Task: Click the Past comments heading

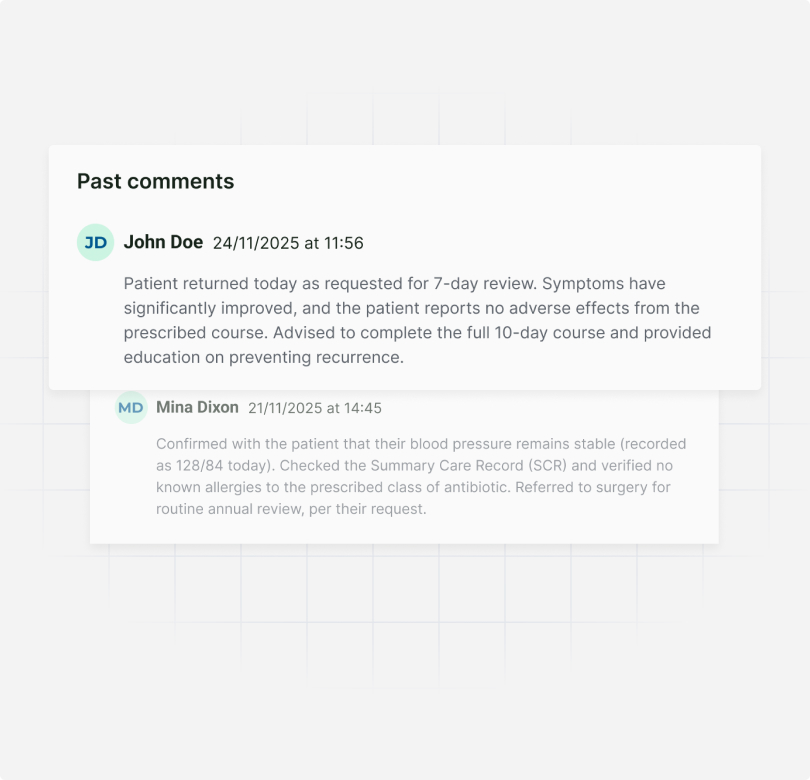Action: coord(155,181)
